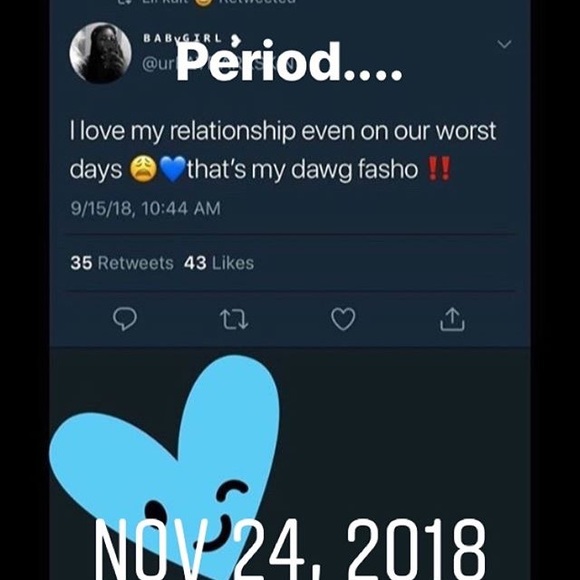Like the tweet with the heart outline icon
Viewport: 580px width, 580px height.
tap(343, 319)
